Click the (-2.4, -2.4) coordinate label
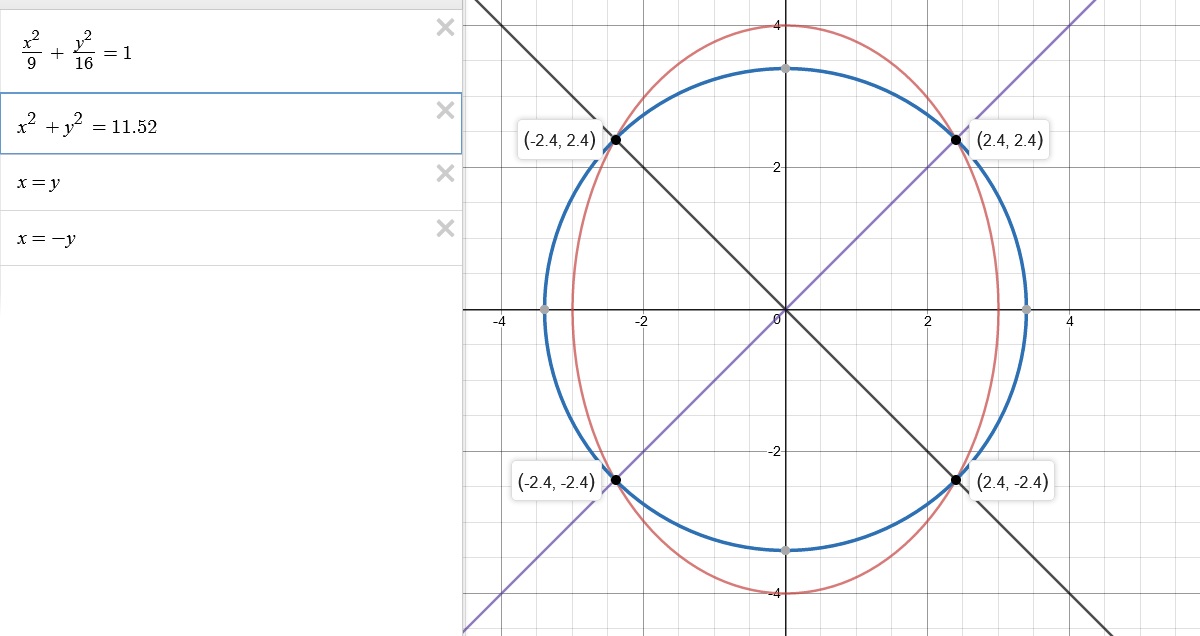 point(557,482)
